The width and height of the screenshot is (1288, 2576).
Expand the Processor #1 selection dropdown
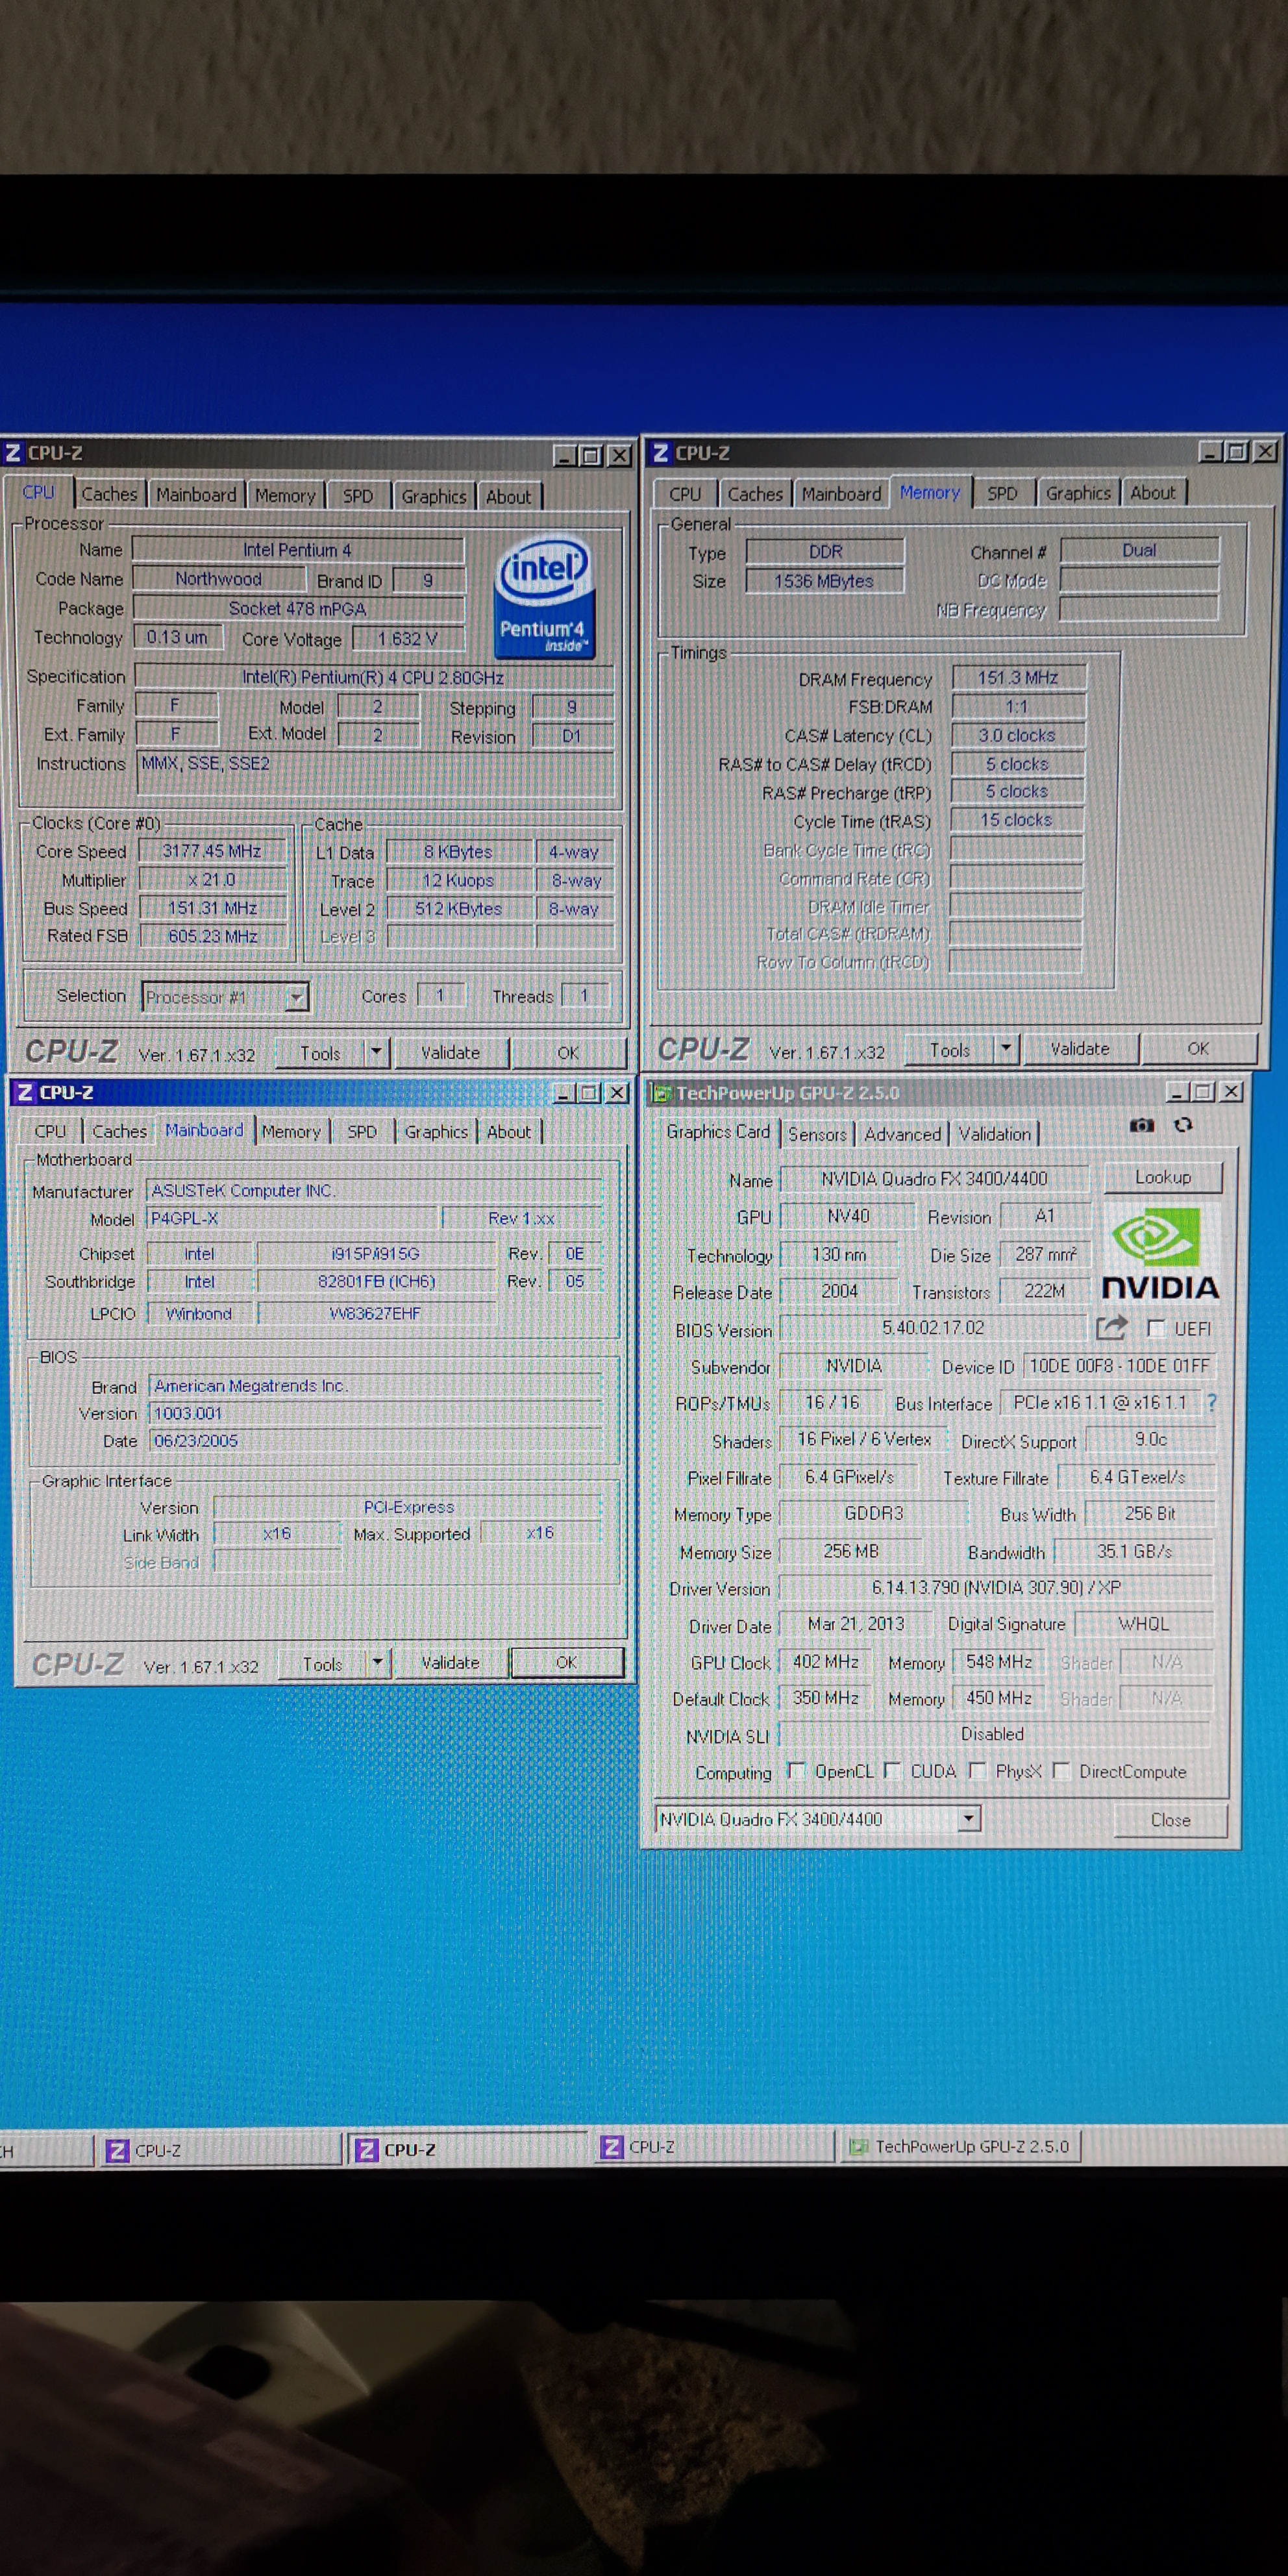(296, 997)
